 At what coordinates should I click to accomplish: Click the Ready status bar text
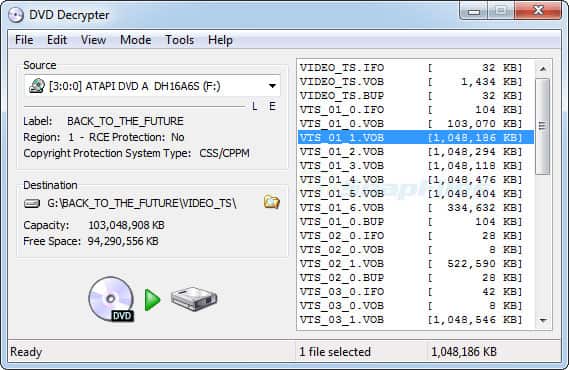click(x=26, y=352)
